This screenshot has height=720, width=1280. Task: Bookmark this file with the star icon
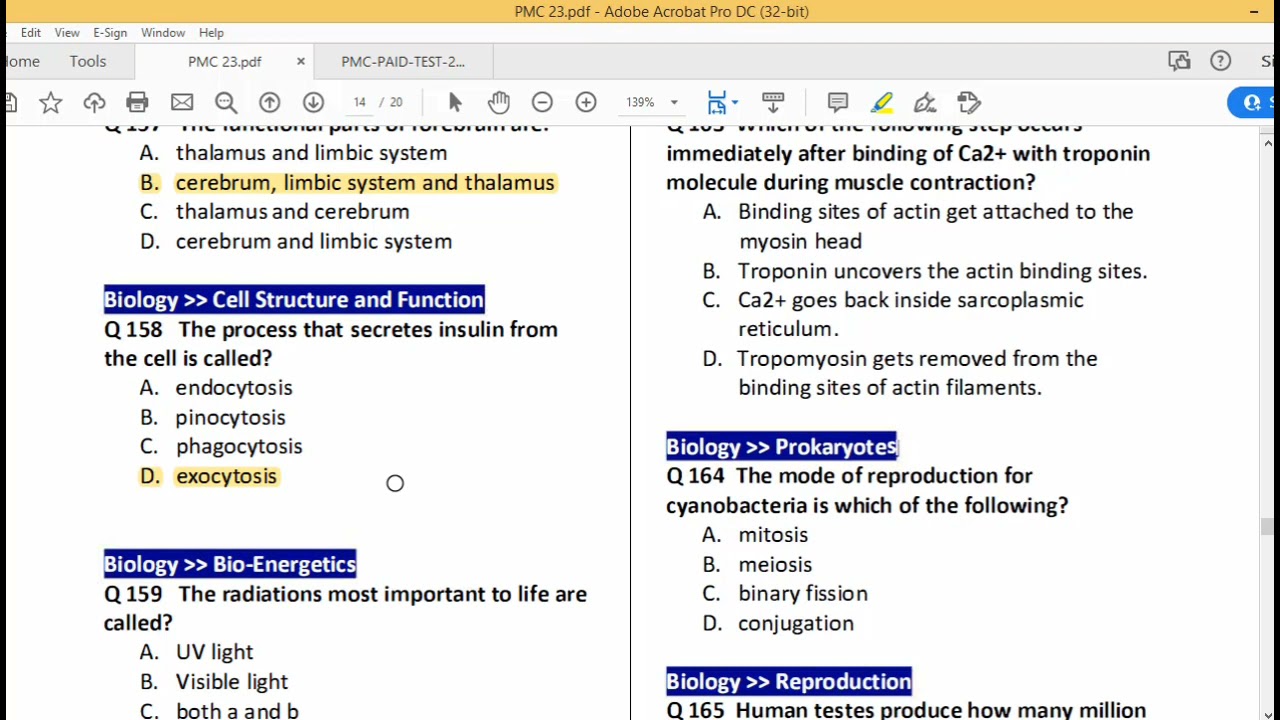[x=51, y=102]
